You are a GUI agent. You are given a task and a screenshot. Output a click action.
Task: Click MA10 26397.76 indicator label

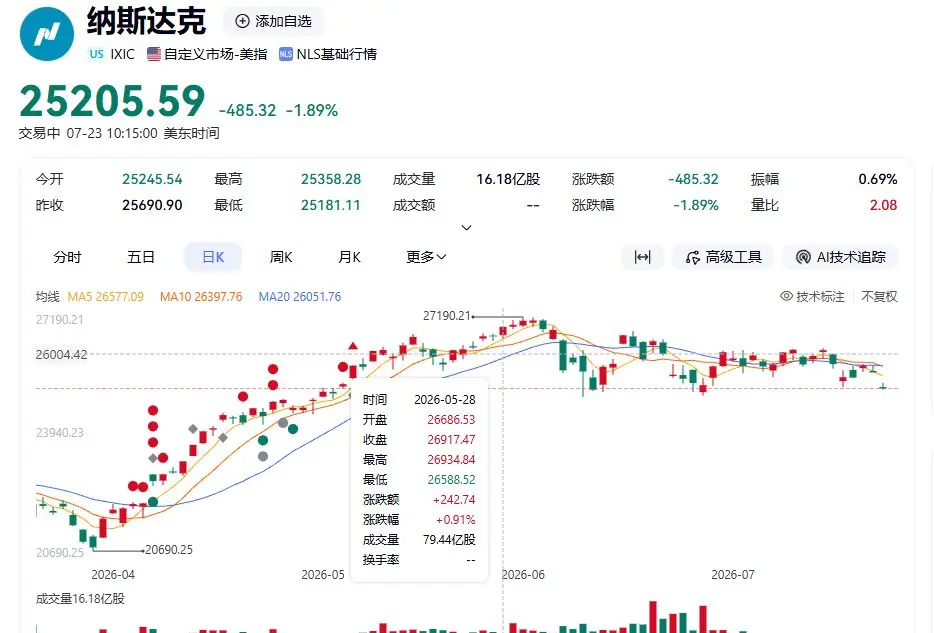click(x=201, y=297)
